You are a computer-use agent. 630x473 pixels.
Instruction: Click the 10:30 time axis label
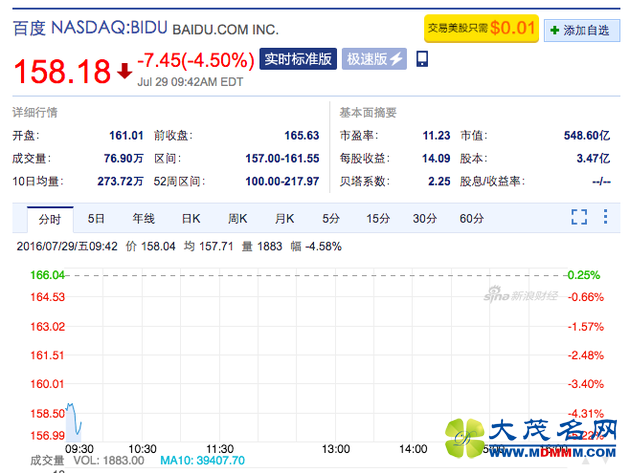[142, 449]
